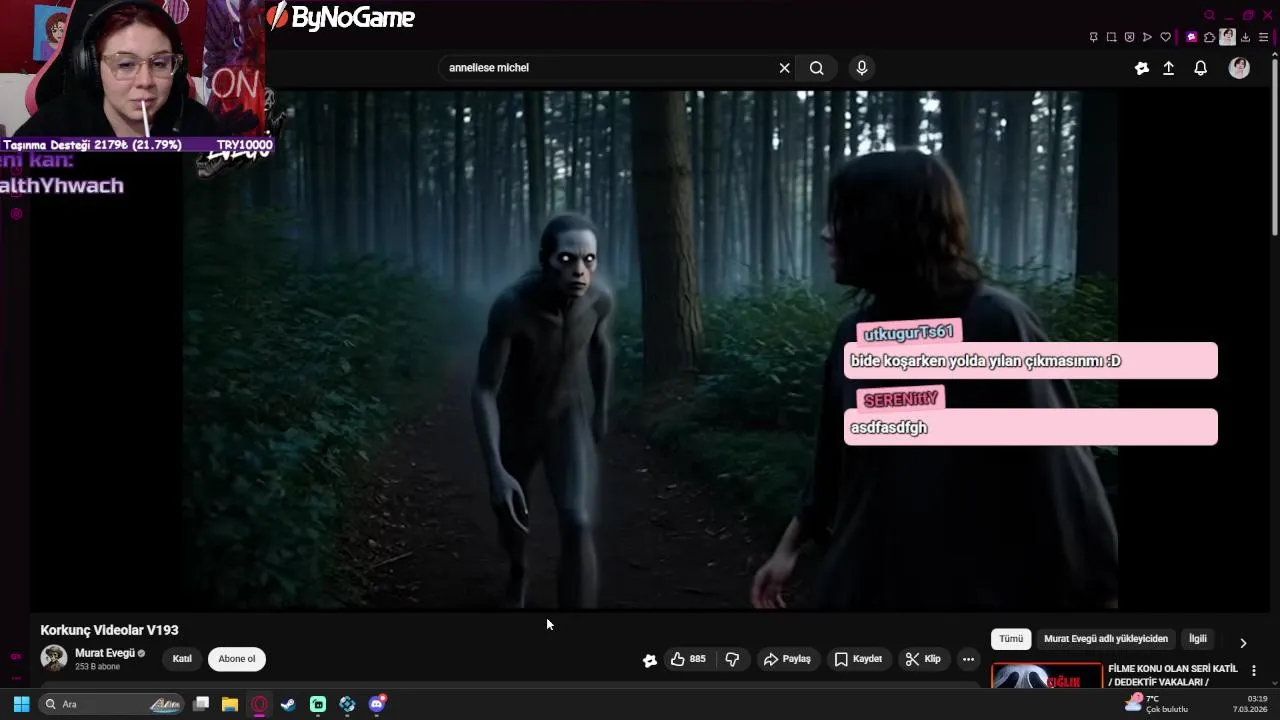Viewport: 1280px width, 720px height.
Task: Open the green app icon in taskbar
Action: [x=318, y=704]
